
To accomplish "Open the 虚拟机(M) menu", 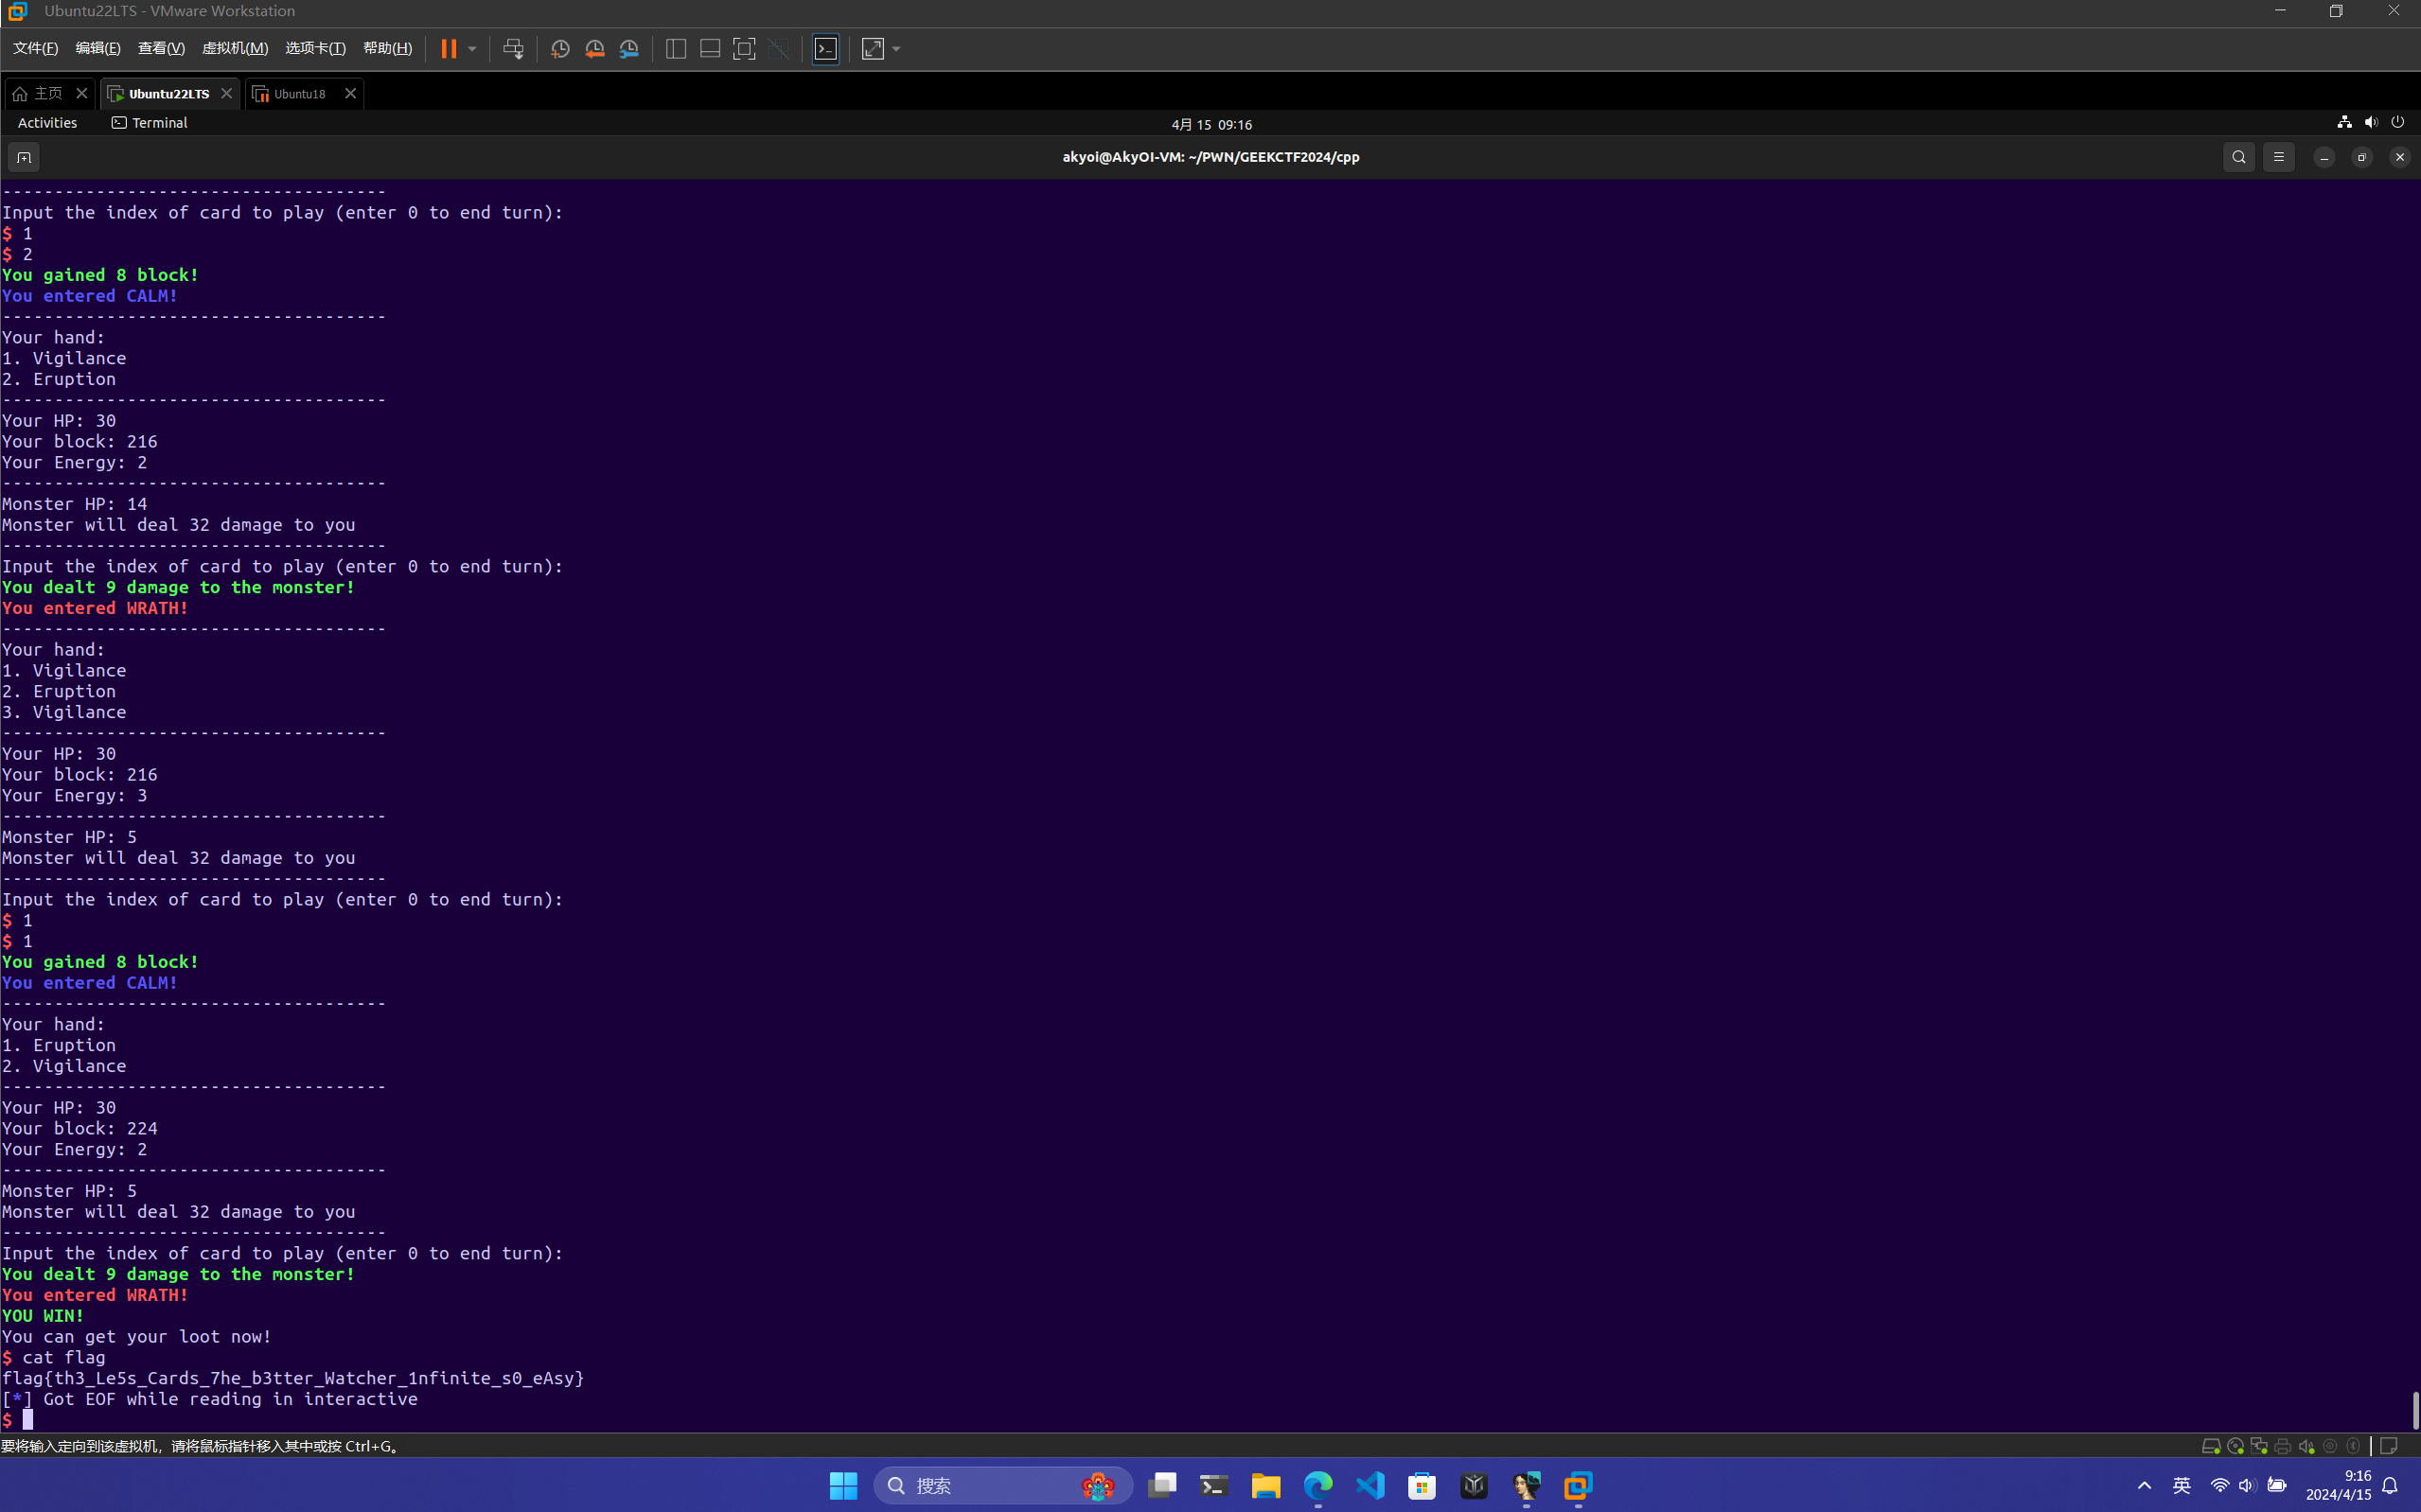I will [x=235, y=48].
